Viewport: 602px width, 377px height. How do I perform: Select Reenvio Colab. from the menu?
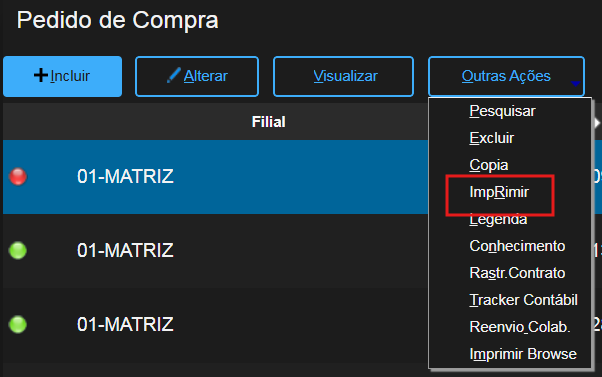coord(520,327)
